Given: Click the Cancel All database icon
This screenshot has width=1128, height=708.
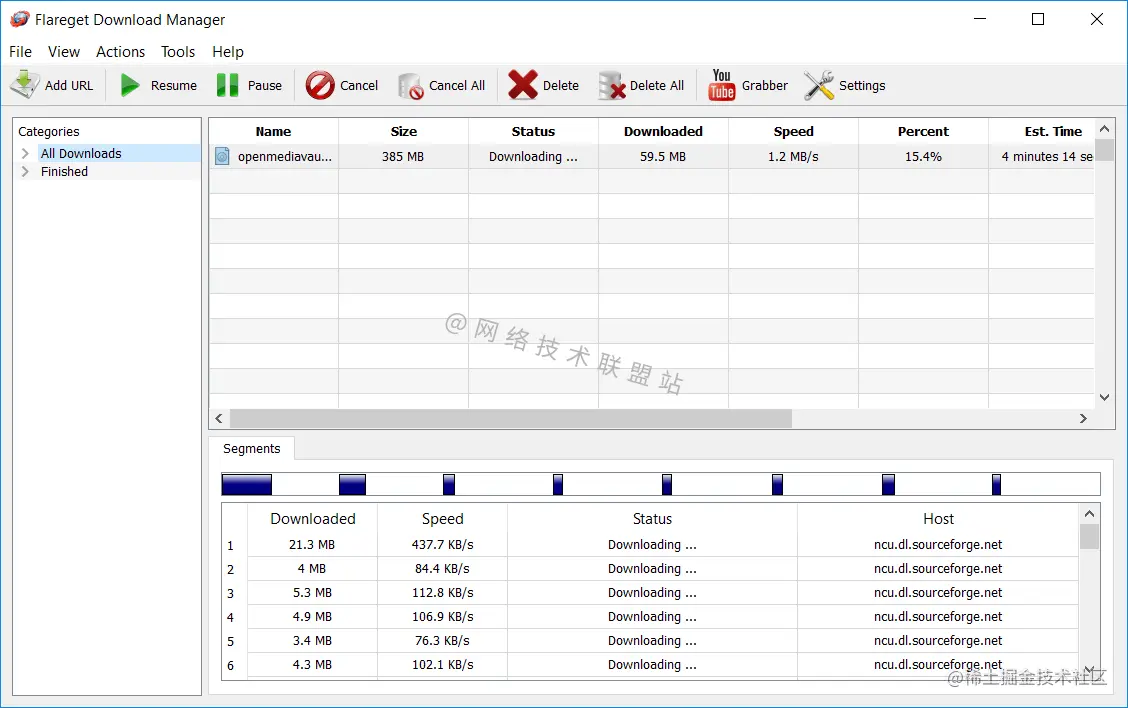Looking at the screenshot, I should click(x=410, y=86).
